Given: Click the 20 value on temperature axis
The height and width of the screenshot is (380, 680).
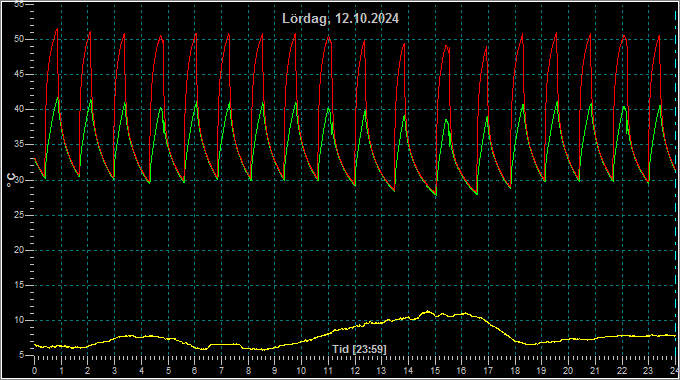Looking at the screenshot, I should click(x=18, y=250).
